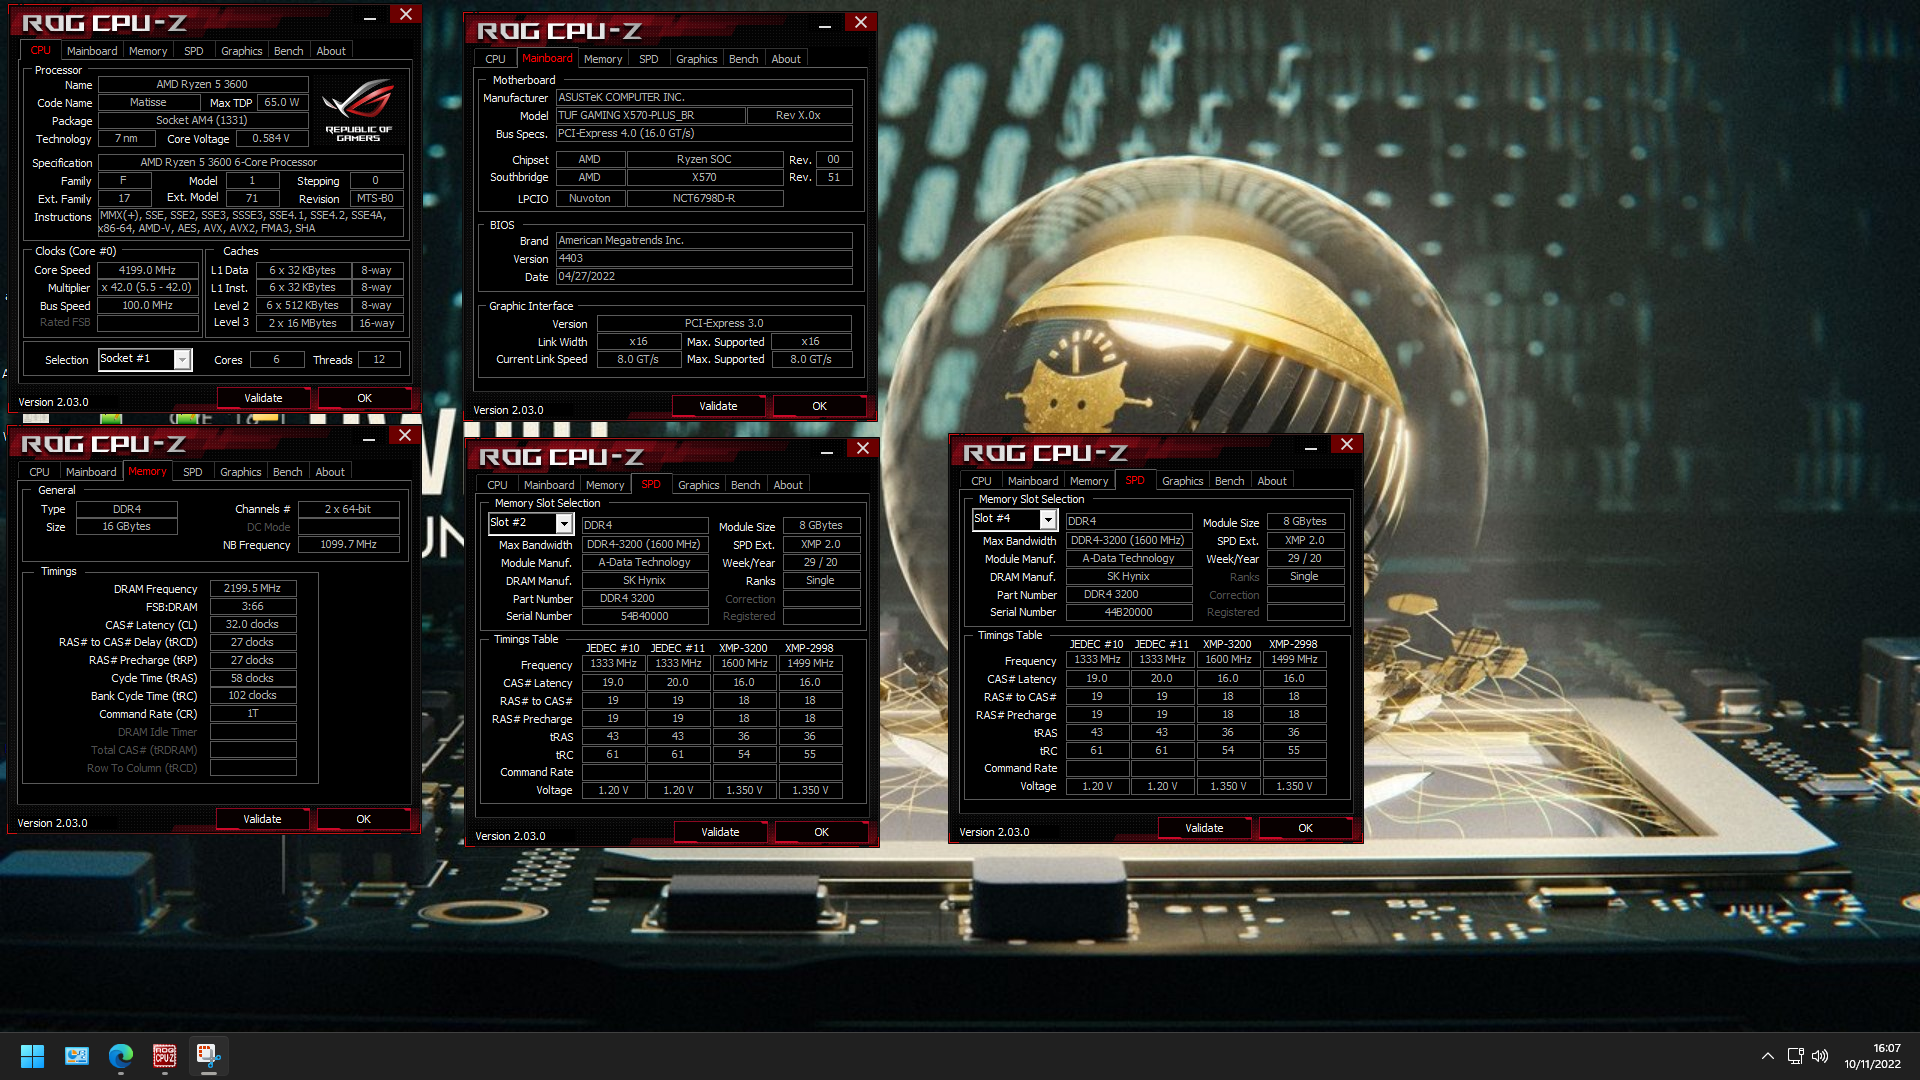This screenshot has width=1920, height=1080.
Task: Minimize the Mainboard tab window
Action: tap(825, 25)
